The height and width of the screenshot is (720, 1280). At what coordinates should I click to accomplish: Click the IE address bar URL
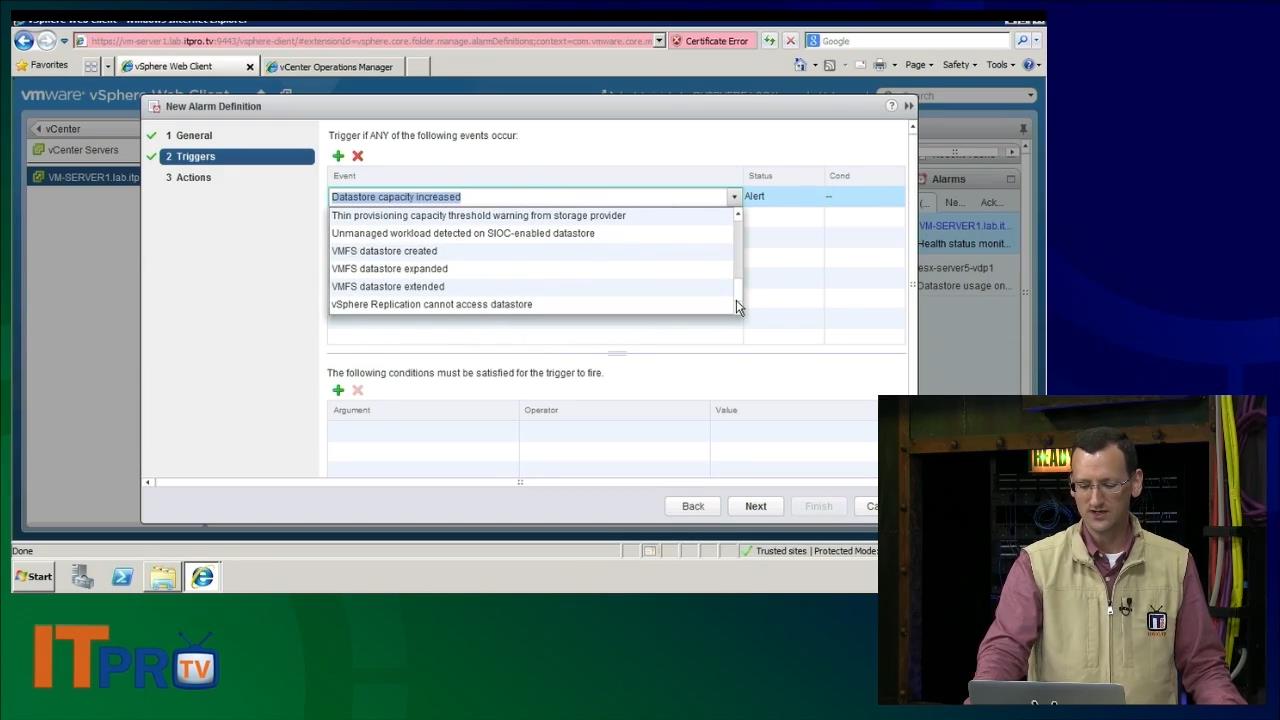click(370, 41)
